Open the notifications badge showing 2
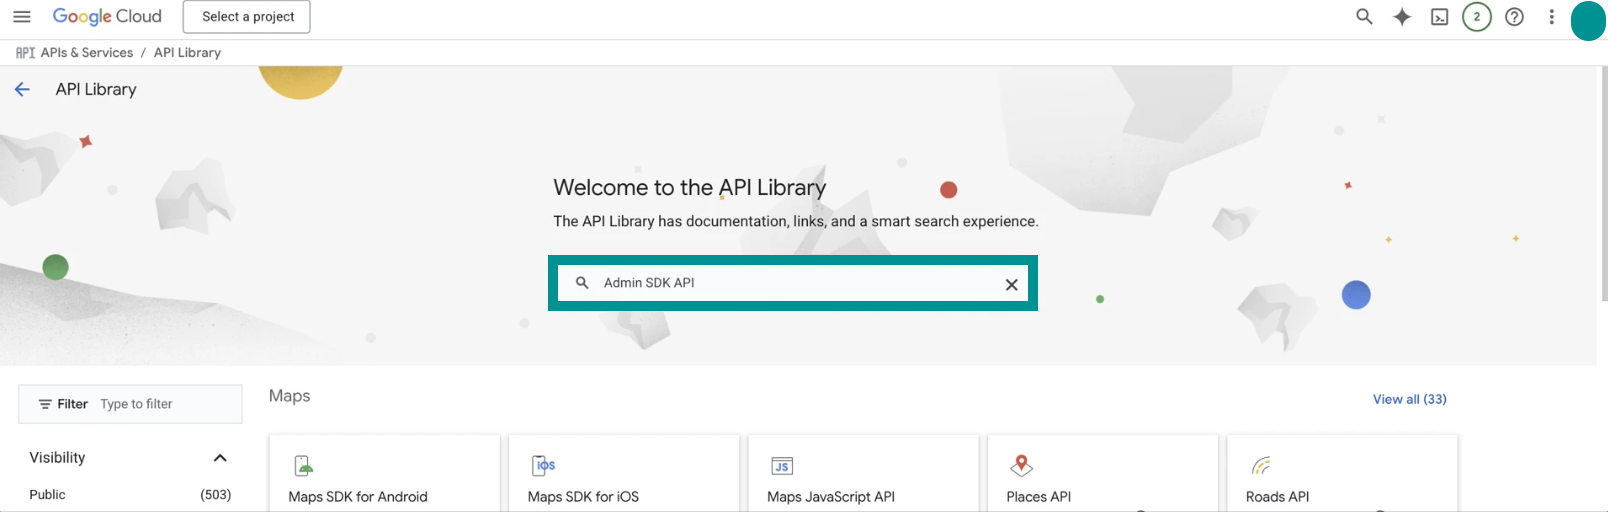1608x512 pixels. point(1477,17)
